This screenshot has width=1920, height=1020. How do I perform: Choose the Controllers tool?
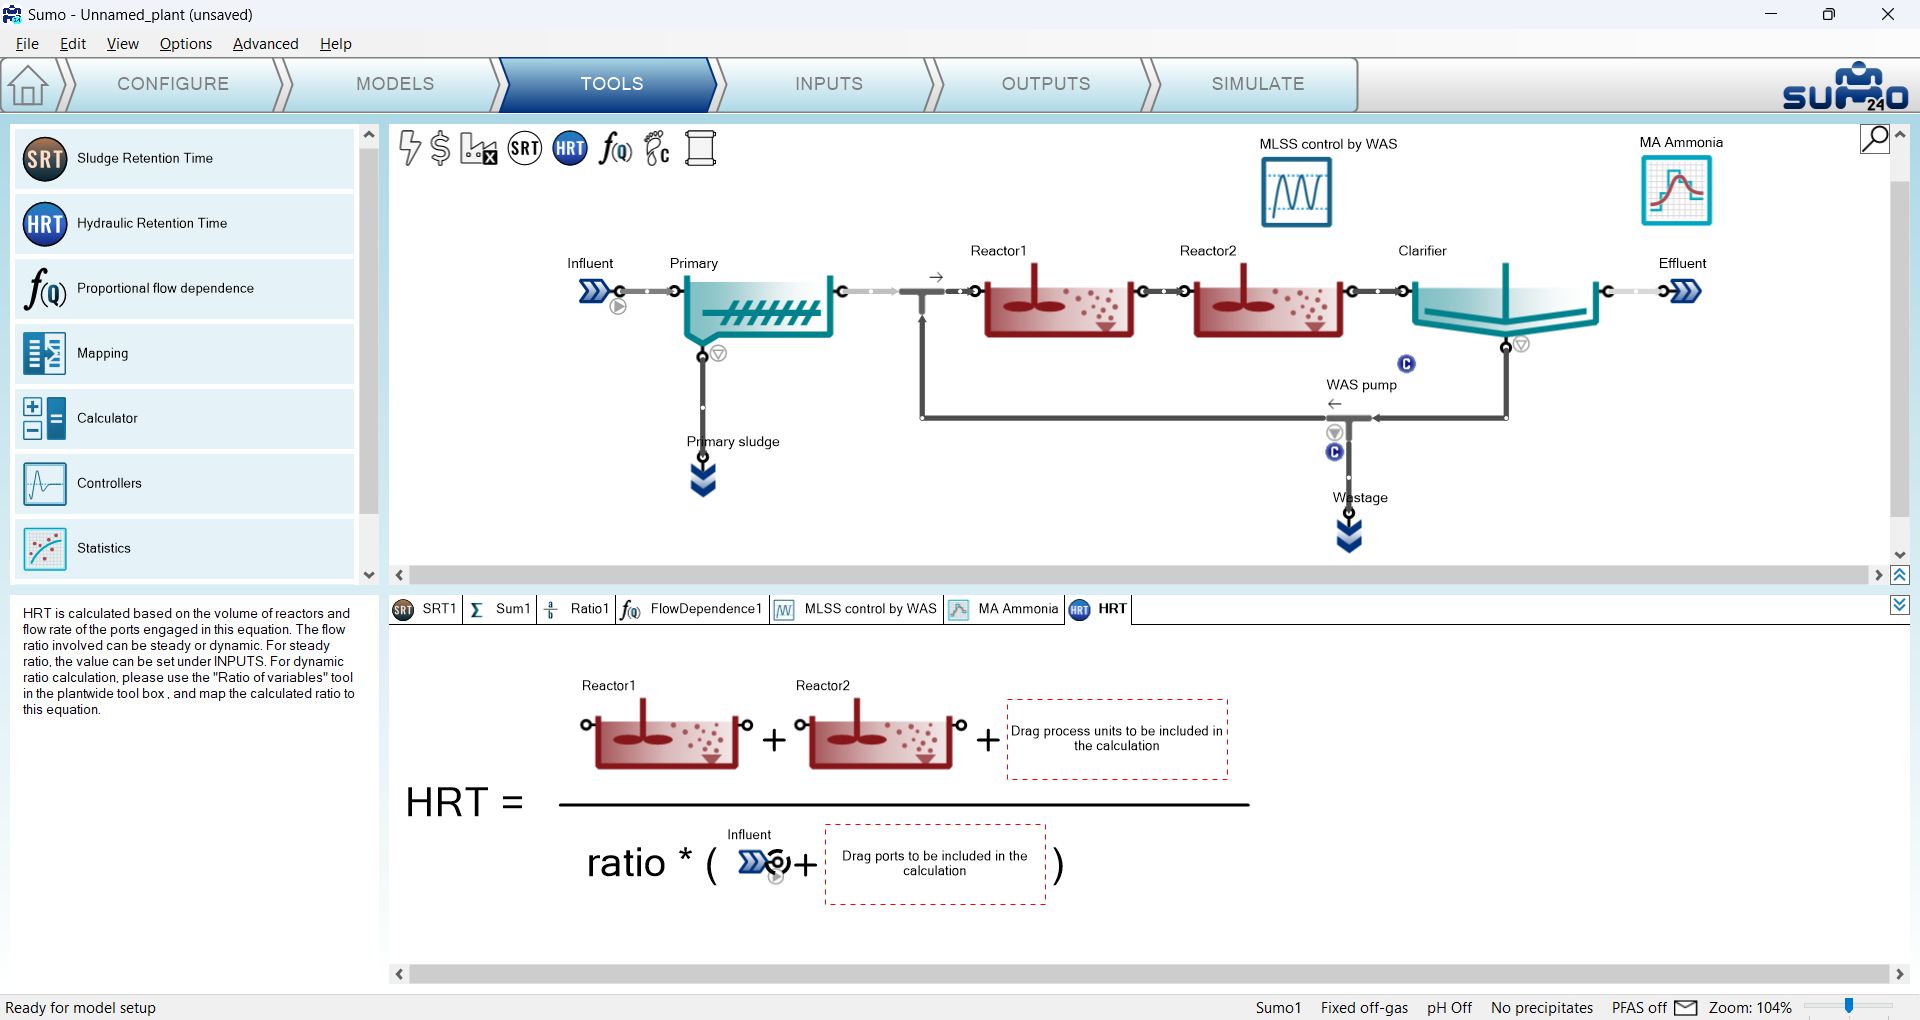(184, 483)
